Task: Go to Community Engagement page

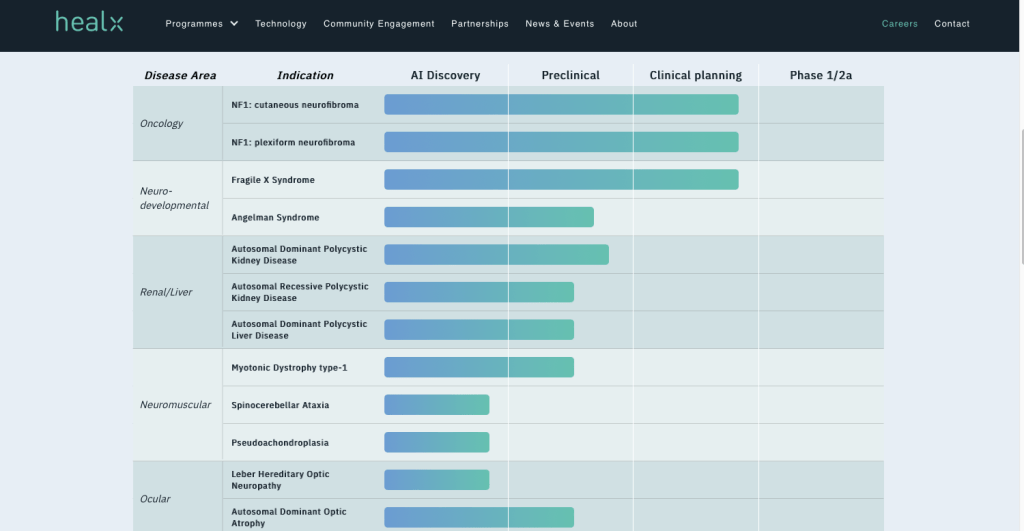Action: (x=379, y=24)
